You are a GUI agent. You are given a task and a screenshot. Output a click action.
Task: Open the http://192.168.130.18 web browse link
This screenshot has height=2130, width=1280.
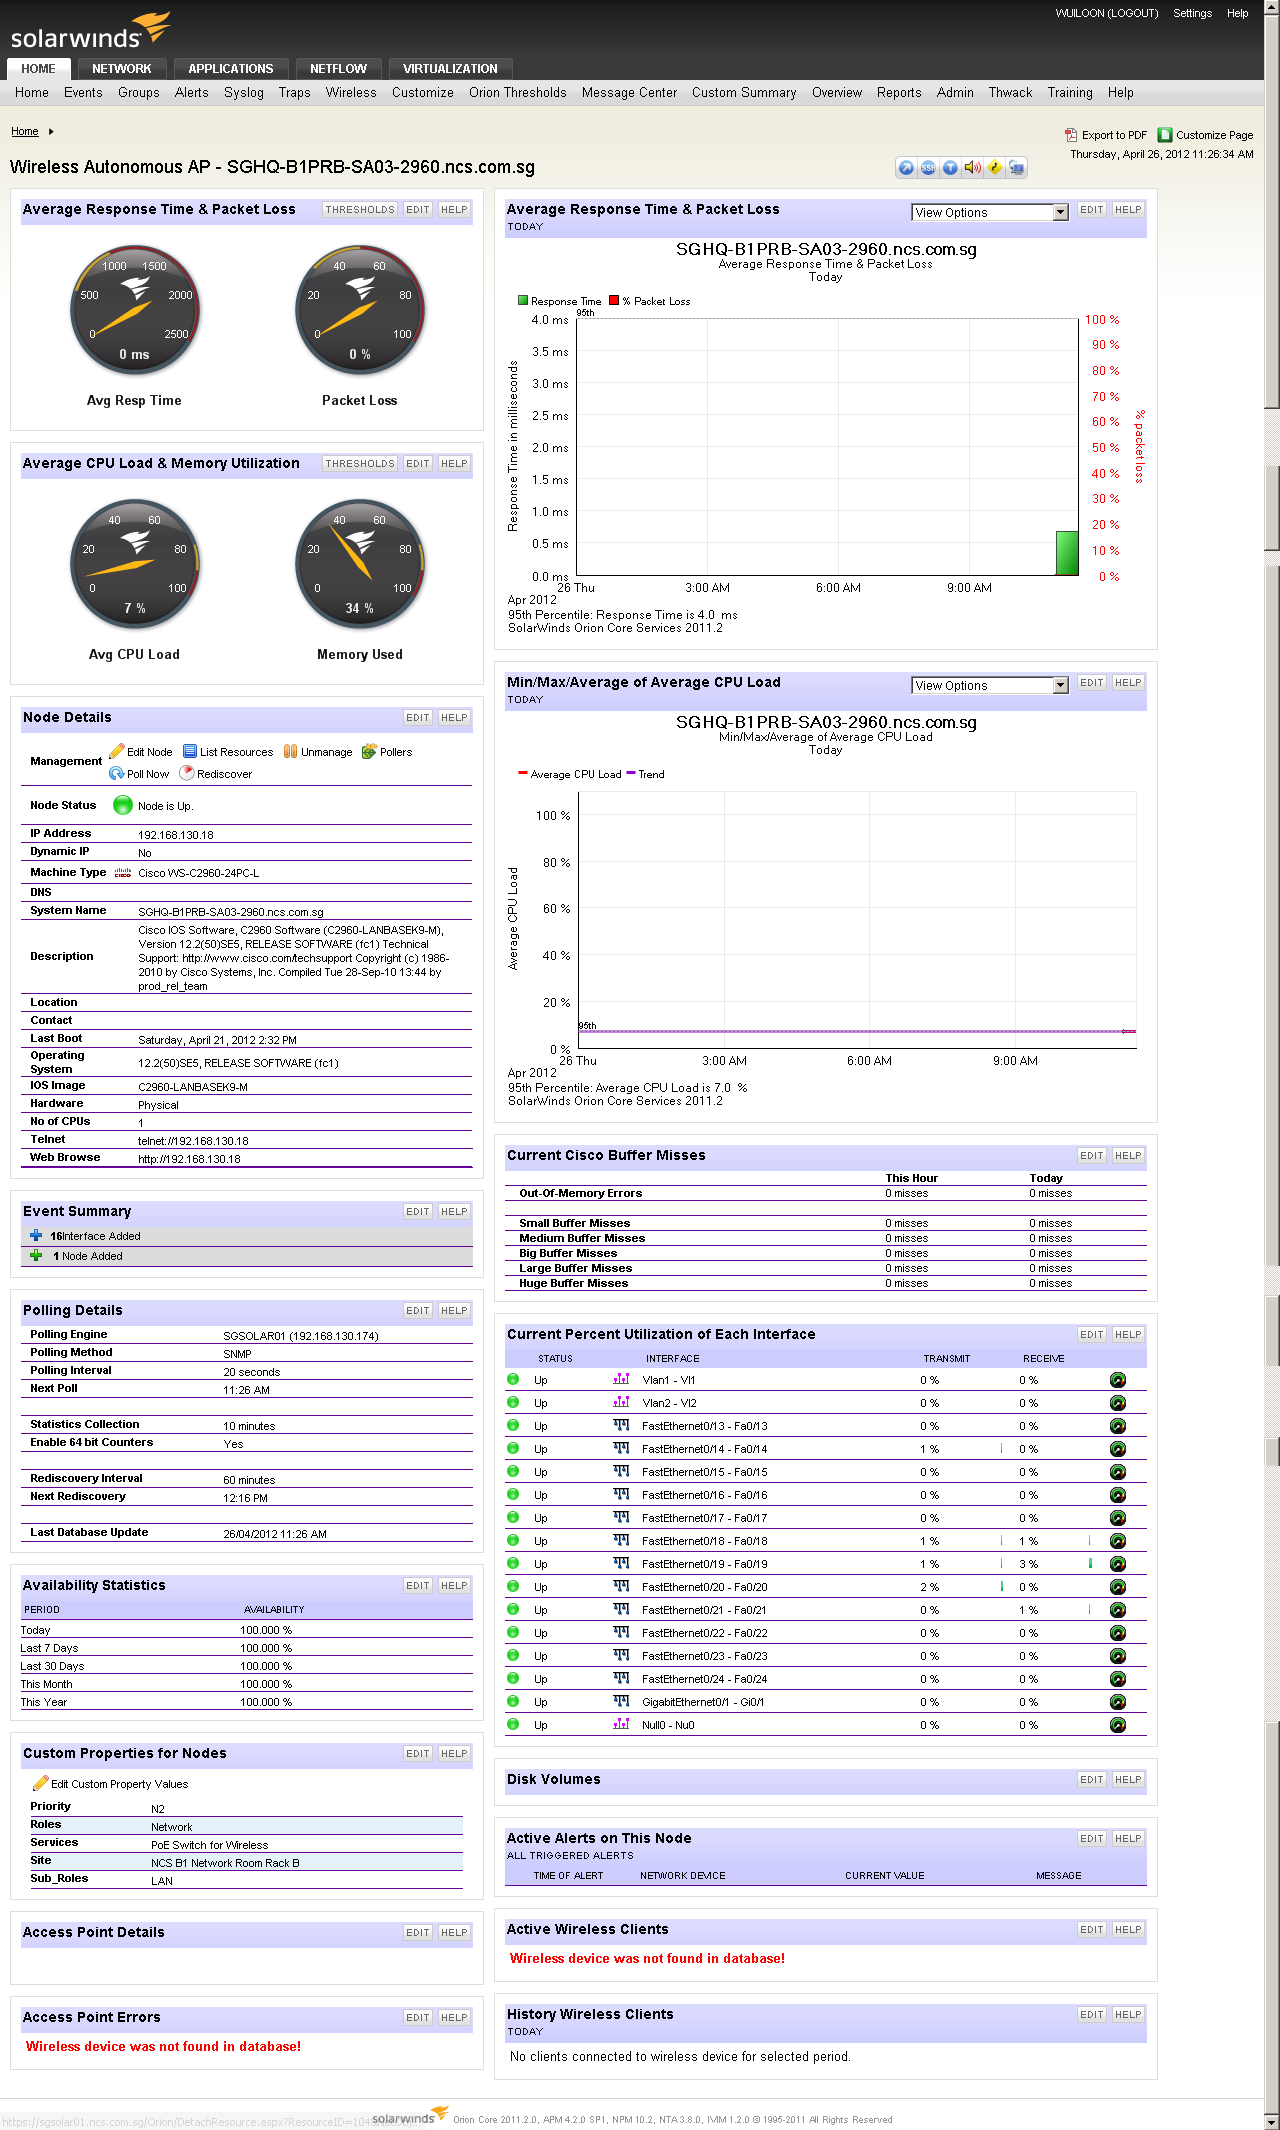189,1159
